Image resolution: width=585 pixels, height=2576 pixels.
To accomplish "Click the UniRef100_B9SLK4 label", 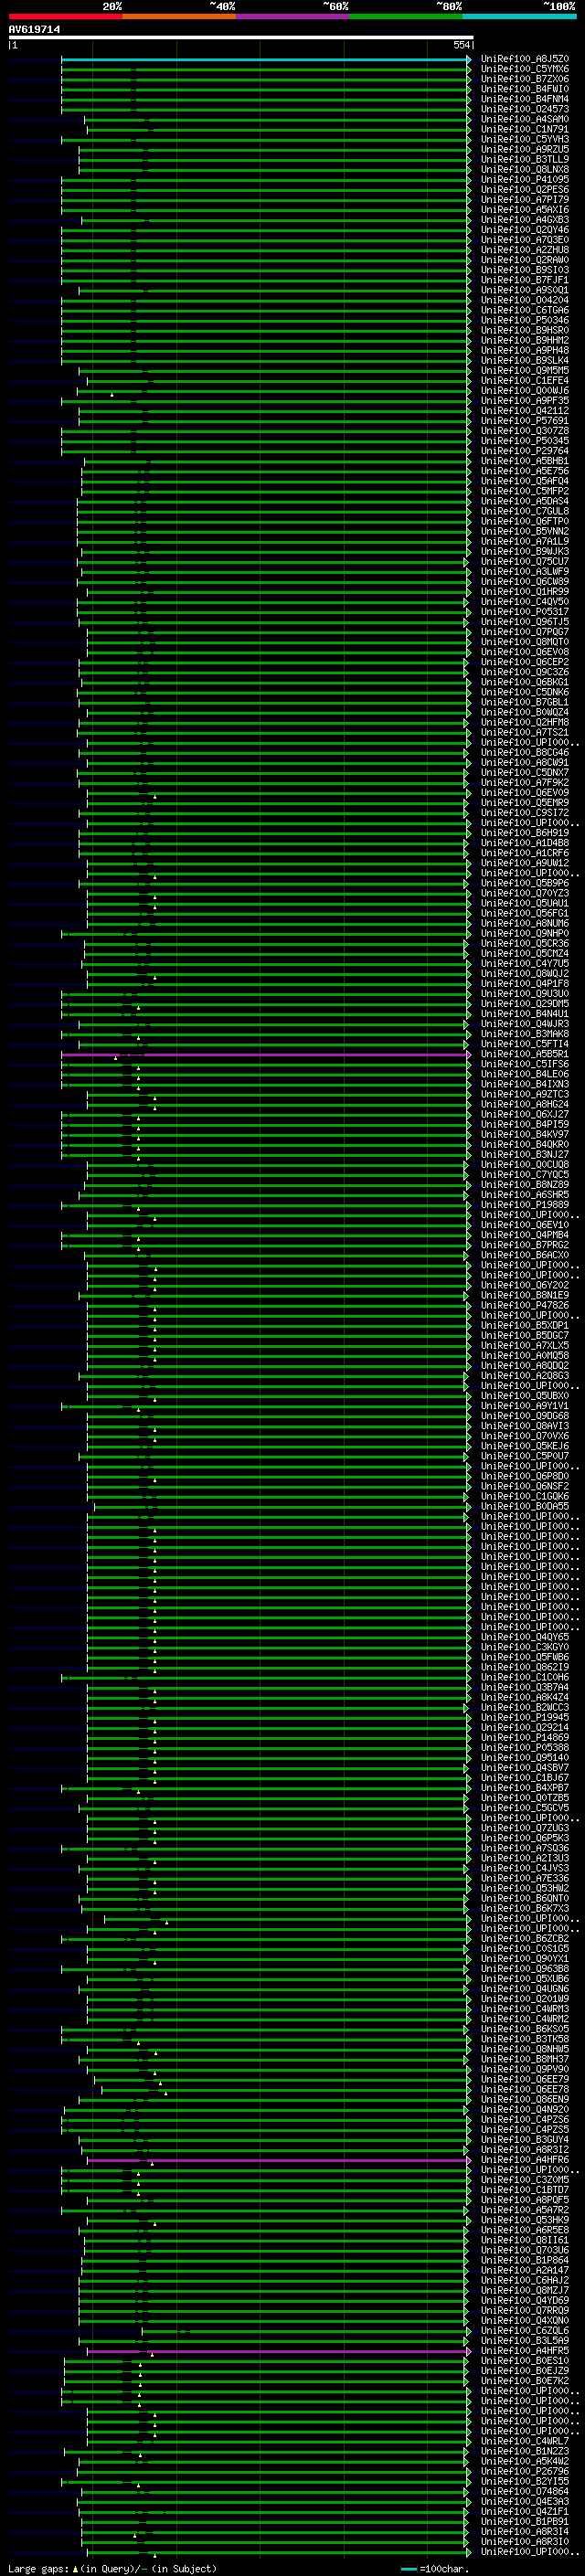I will click(525, 360).
